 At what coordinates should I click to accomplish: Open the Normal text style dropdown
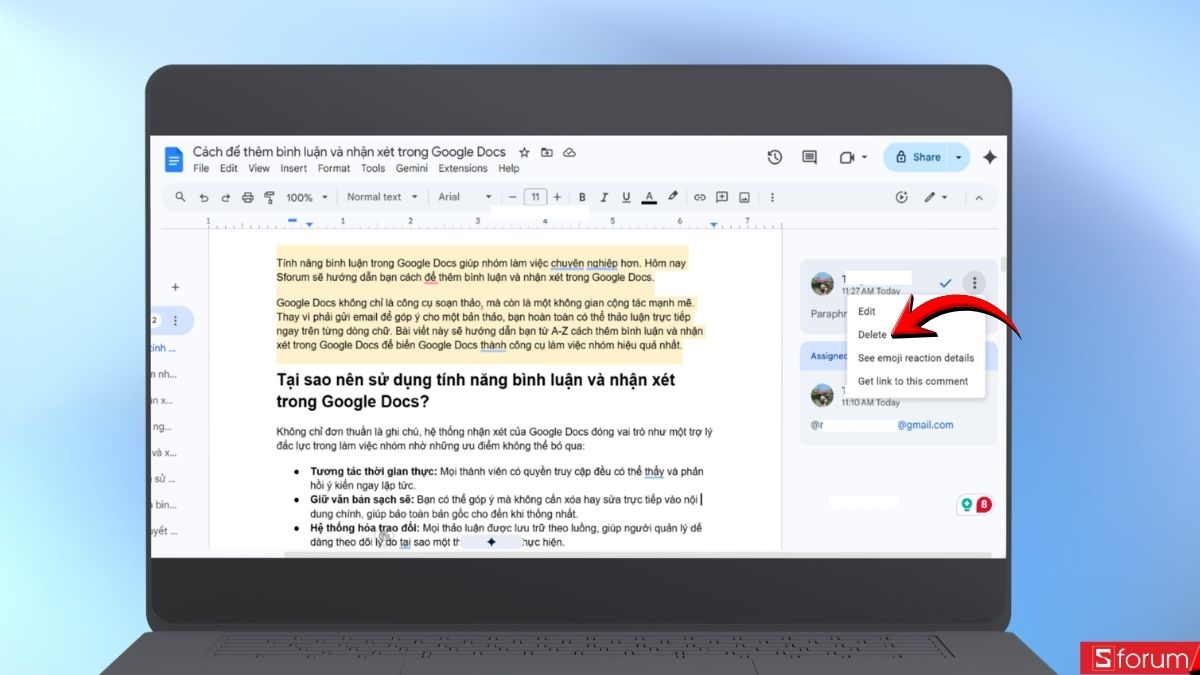(x=382, y=197)
